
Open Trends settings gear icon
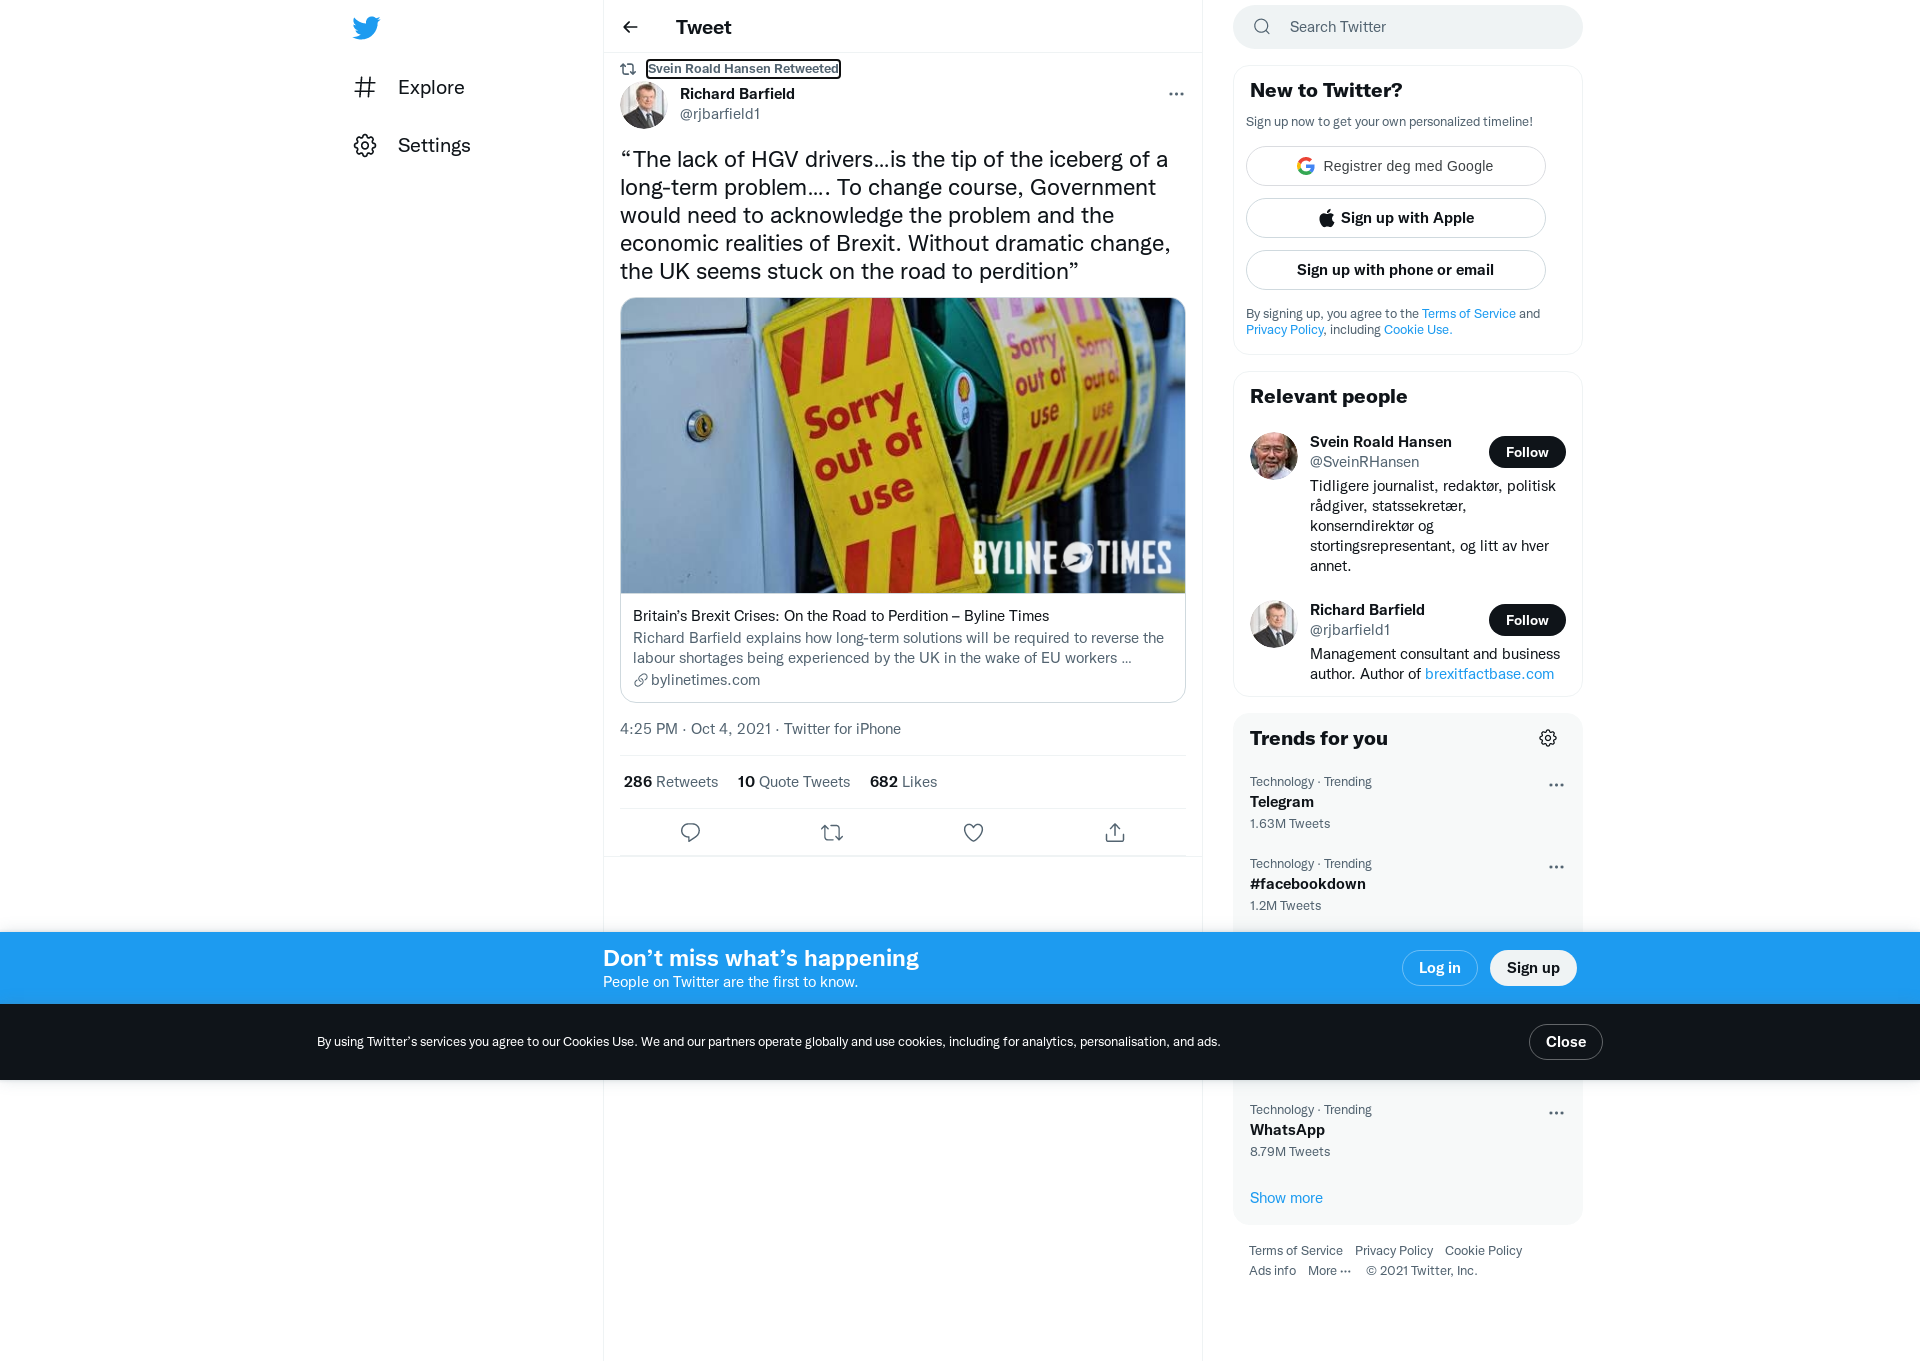click(x=1548, y=738)
